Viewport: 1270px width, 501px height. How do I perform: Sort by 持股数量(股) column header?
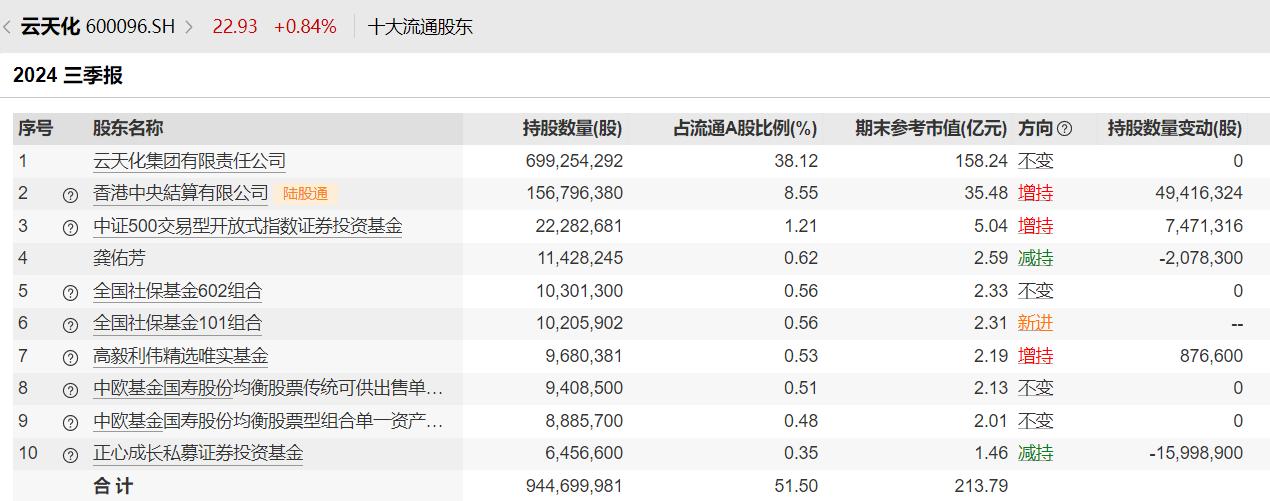point(572,128)
